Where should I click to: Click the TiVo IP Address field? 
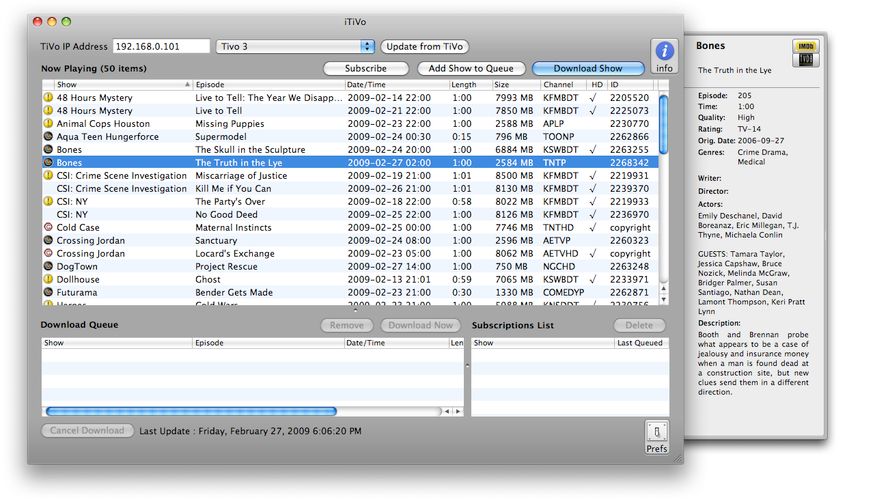click(x=161, y=46)
